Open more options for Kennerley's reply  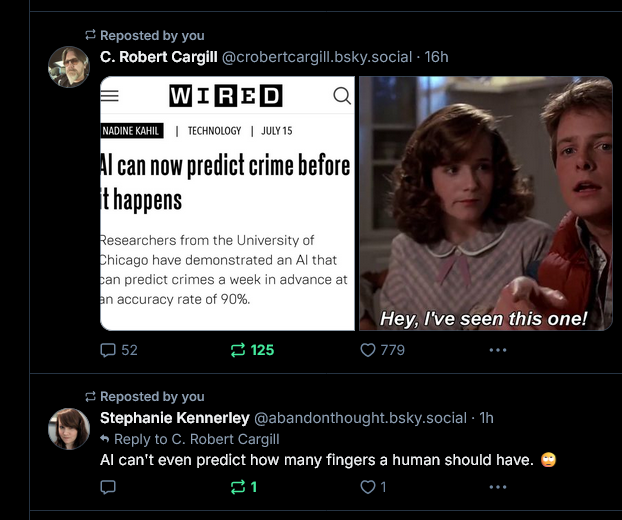[x=498, y=487]
